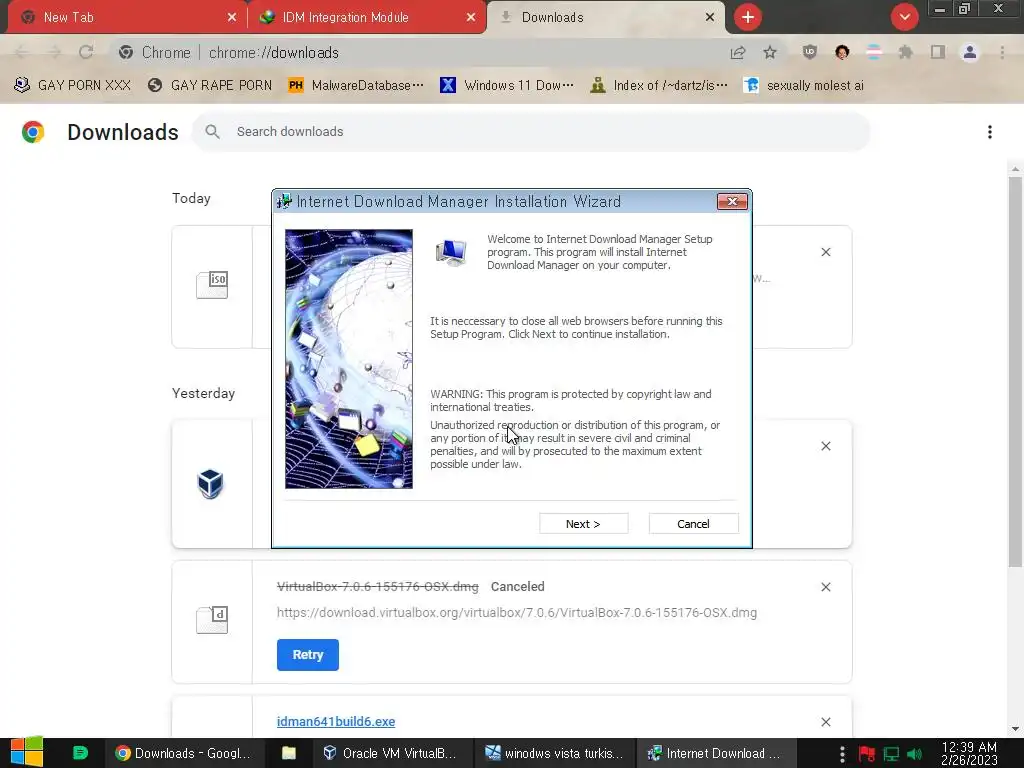Open the uBlock Origin shield extension
This screenshot has height=768, width=1024.
810,52
